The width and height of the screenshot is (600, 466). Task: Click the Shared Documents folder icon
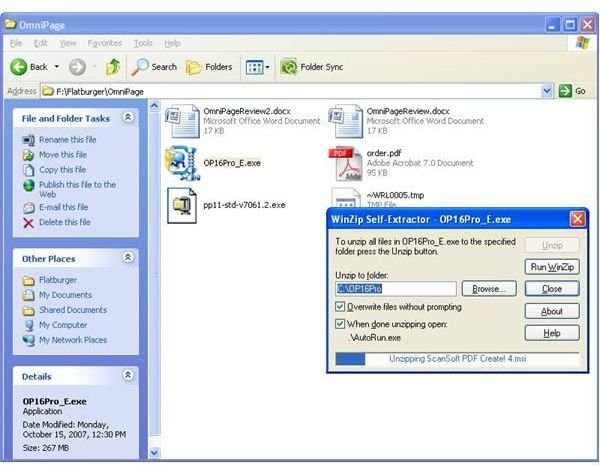28,310
